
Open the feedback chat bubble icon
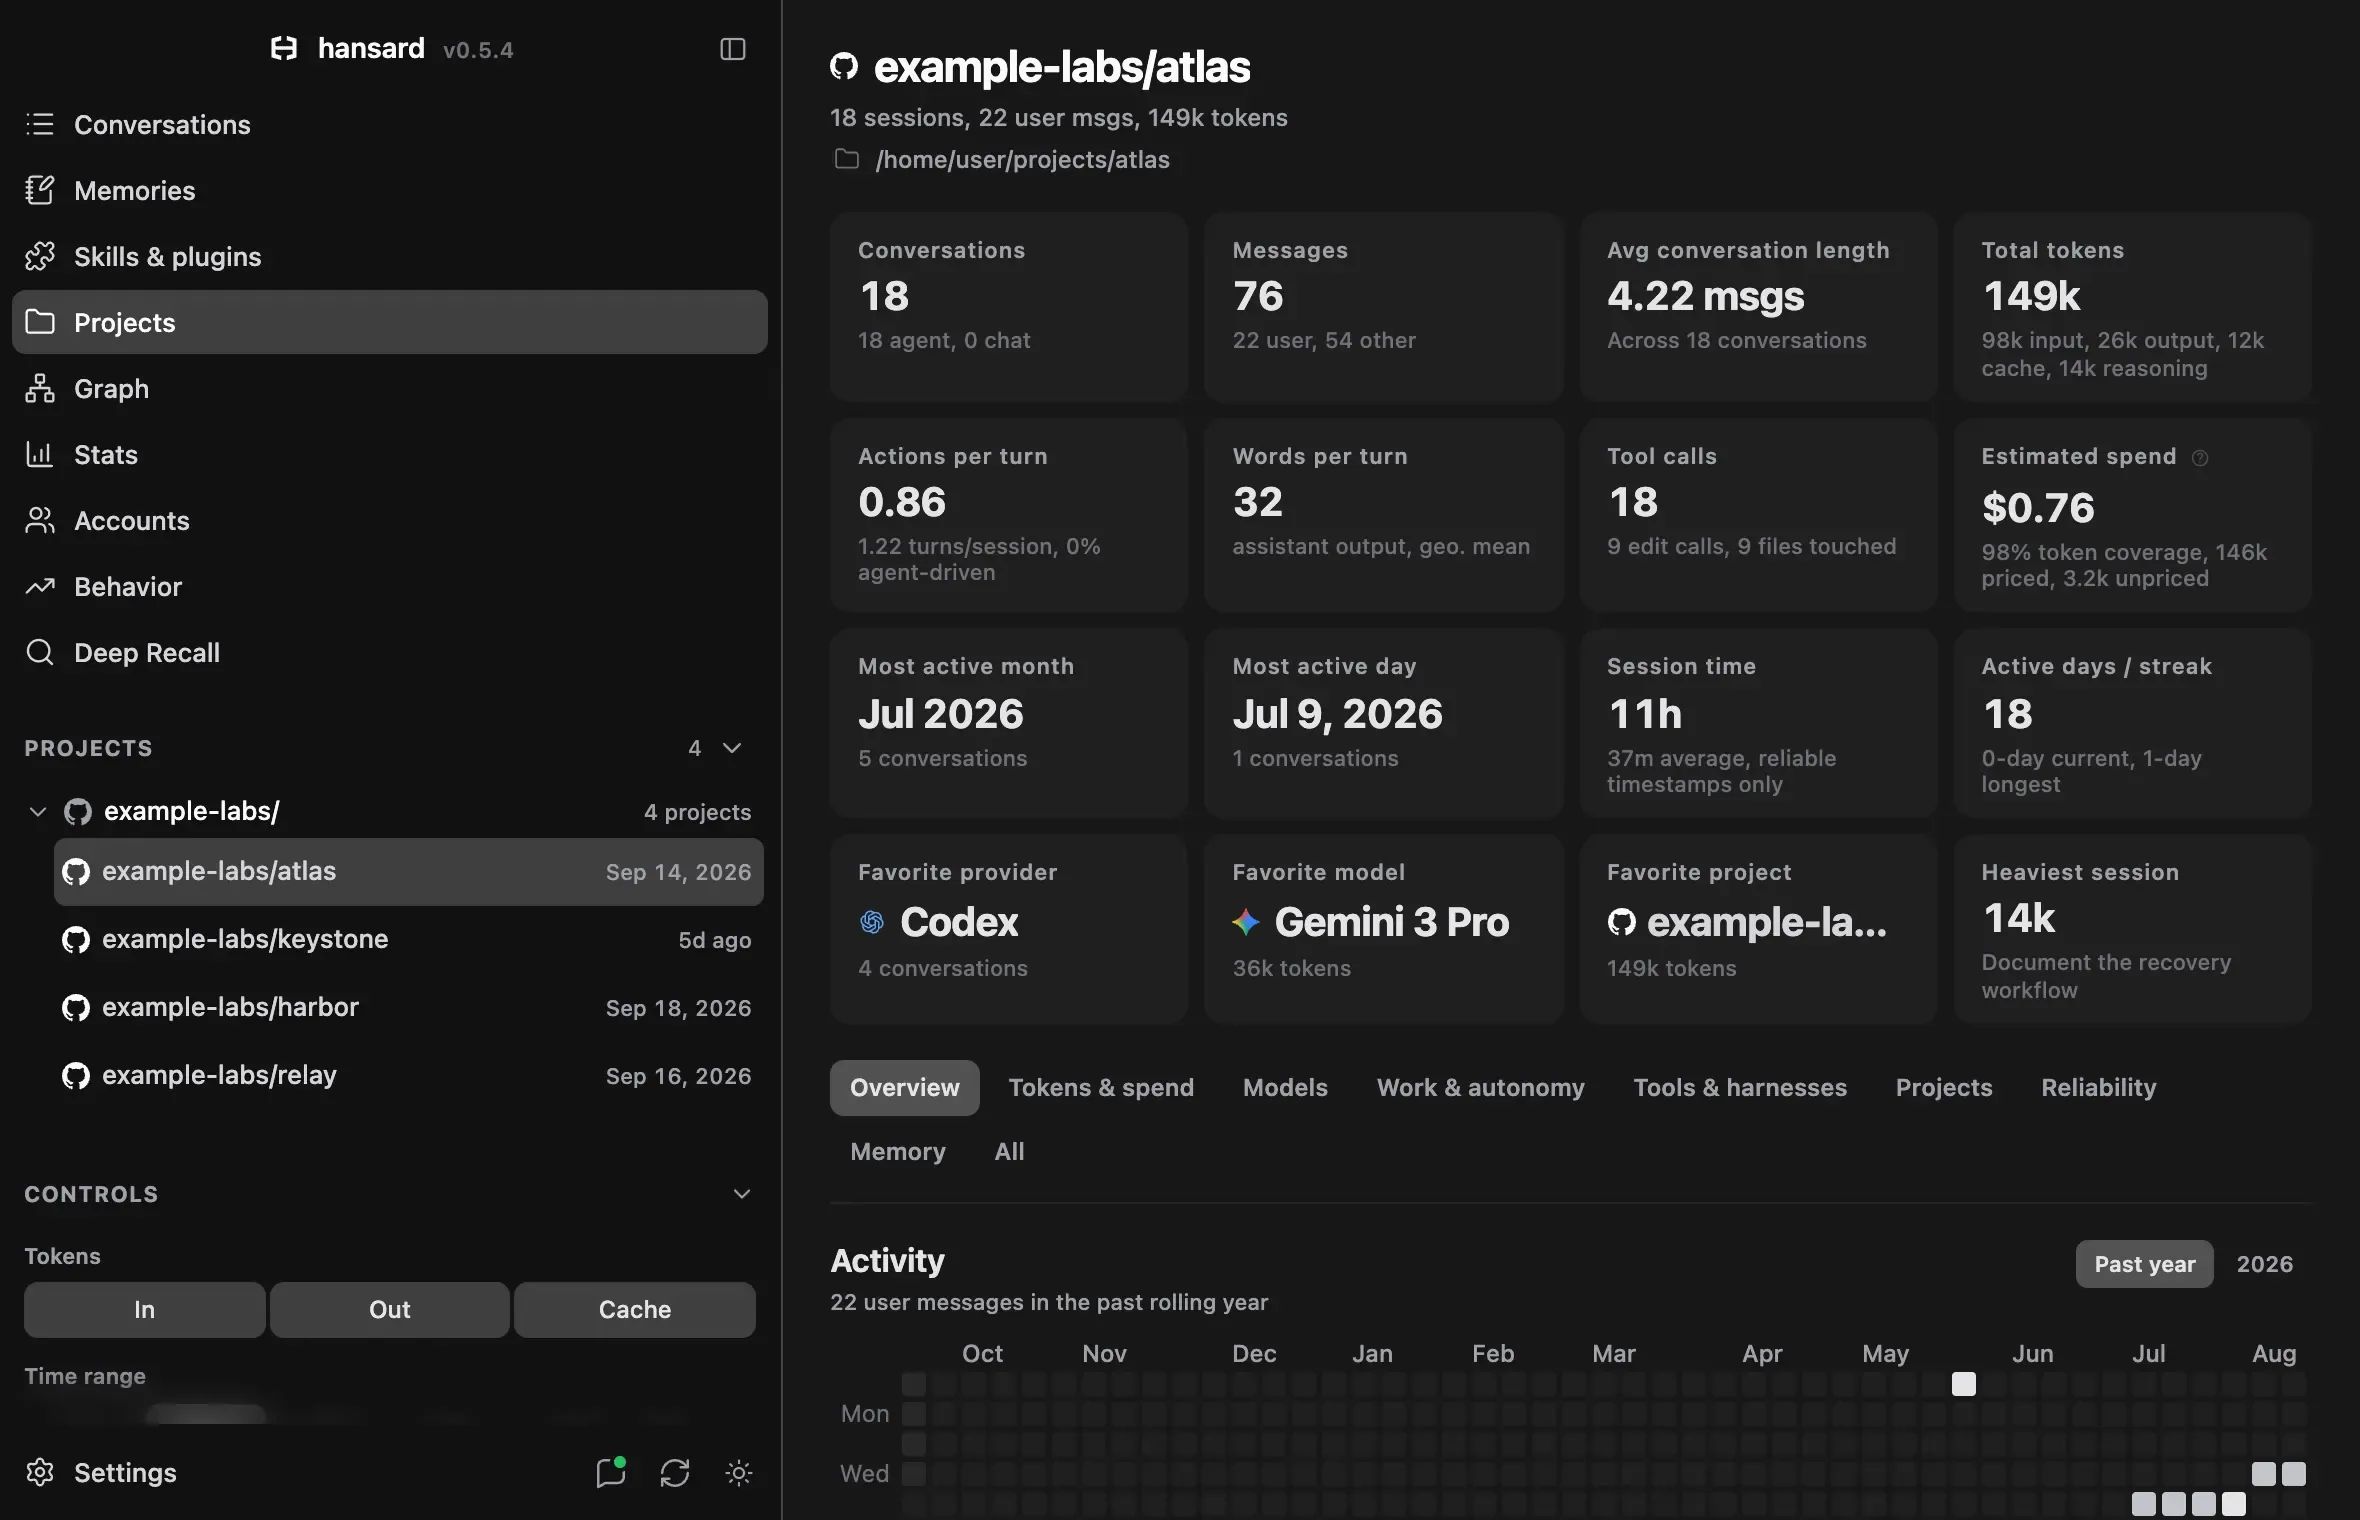coord(611,1472)
